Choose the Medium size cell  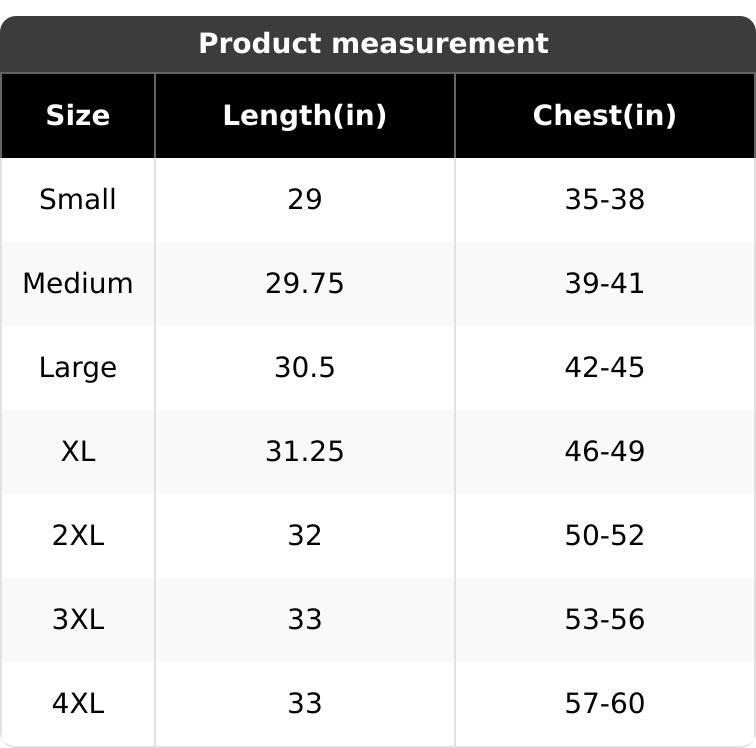78,284
